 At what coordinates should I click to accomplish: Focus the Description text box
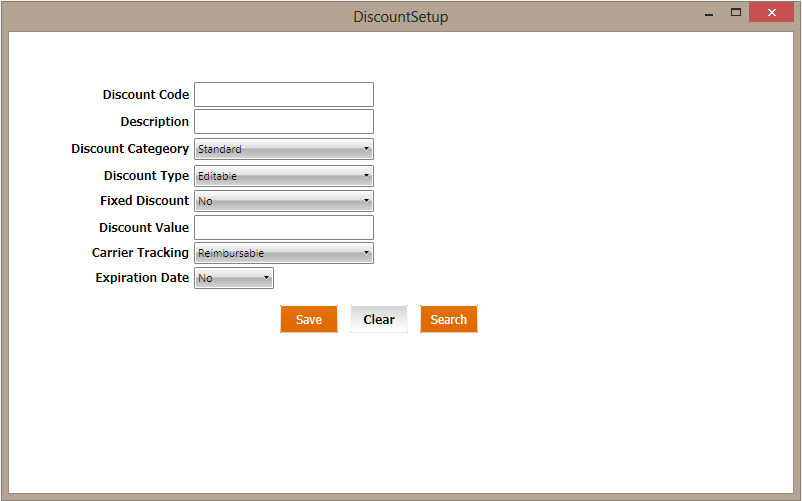tap(284, 122)
